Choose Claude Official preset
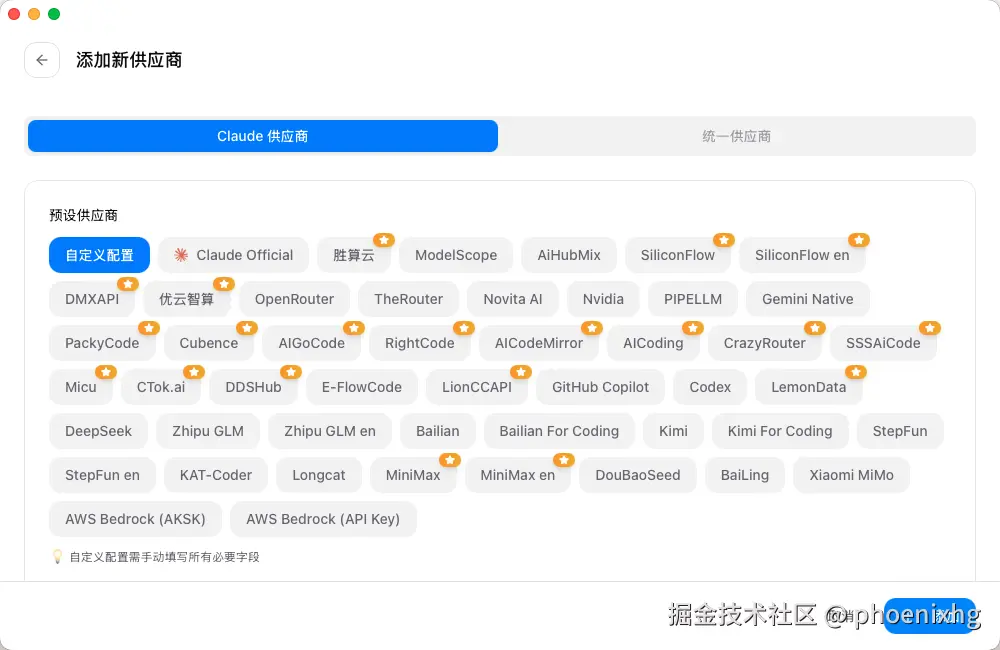 [233, 255]
